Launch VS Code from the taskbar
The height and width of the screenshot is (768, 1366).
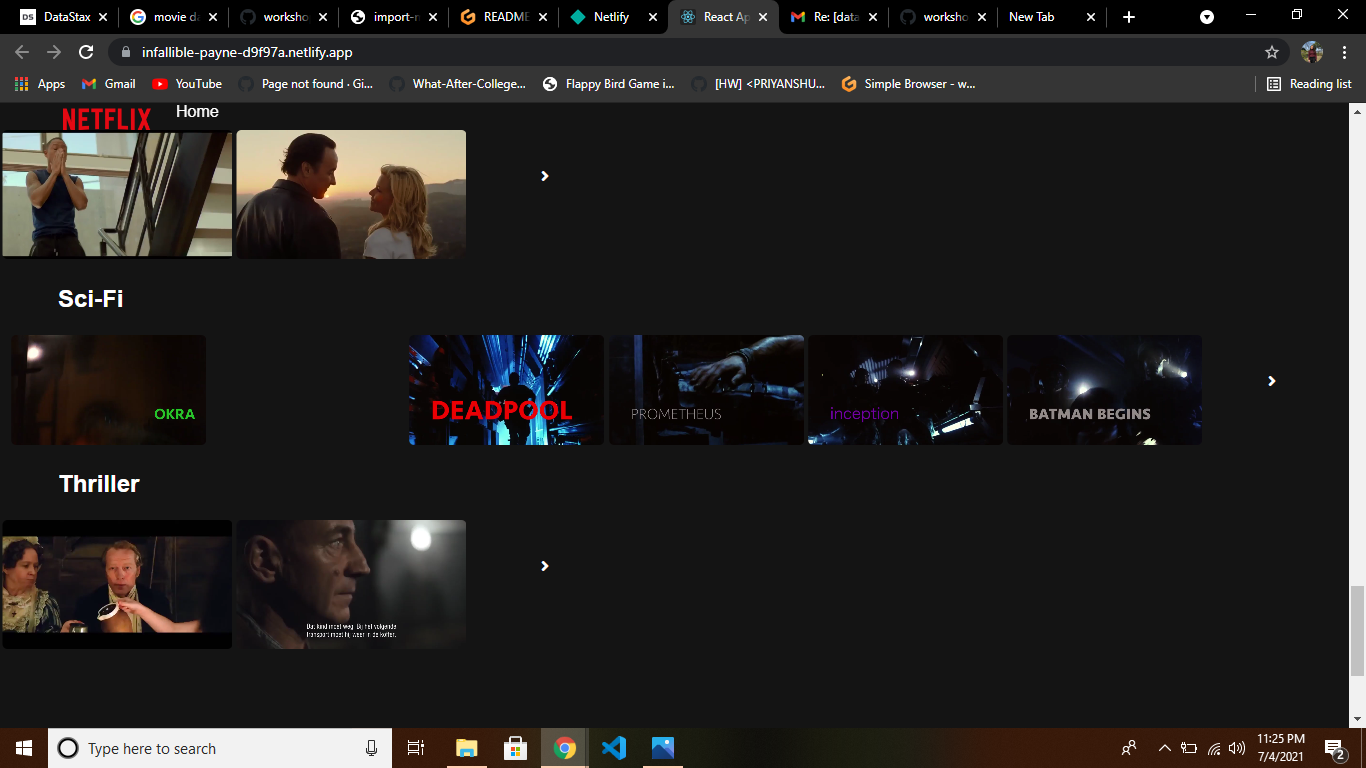coord(613,747)
